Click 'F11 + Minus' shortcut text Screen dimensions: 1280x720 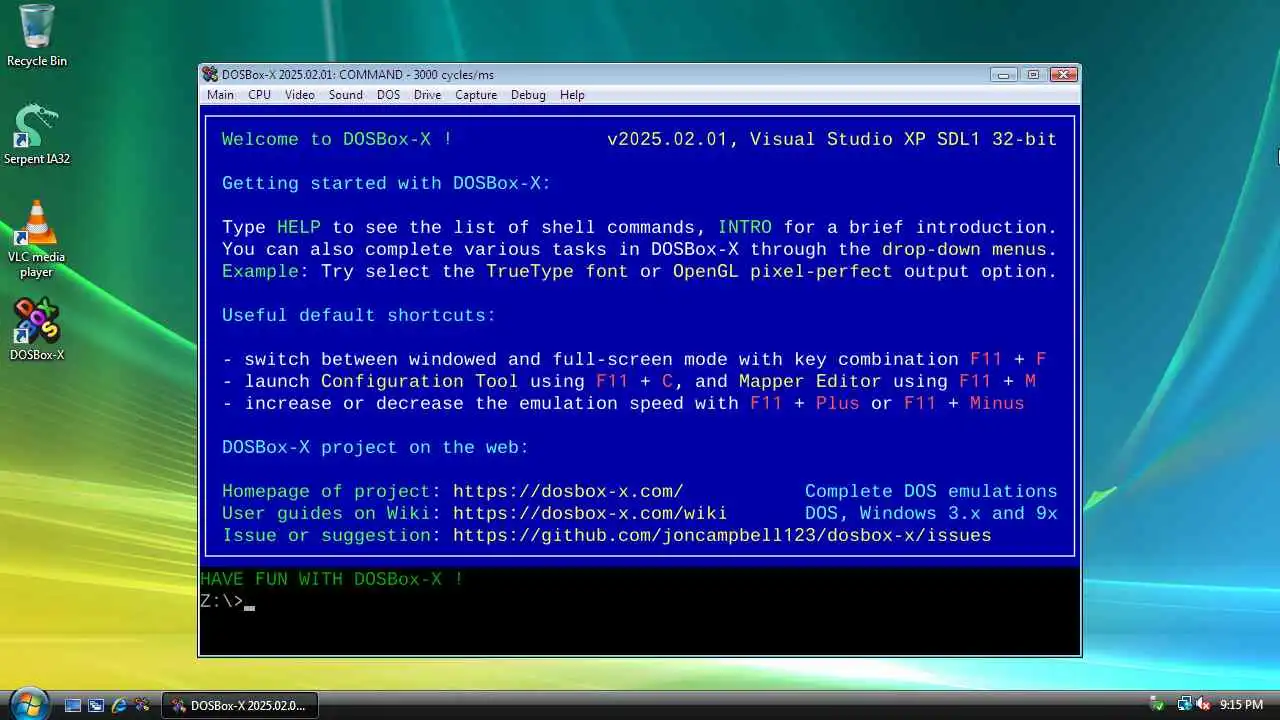[964, 403]
